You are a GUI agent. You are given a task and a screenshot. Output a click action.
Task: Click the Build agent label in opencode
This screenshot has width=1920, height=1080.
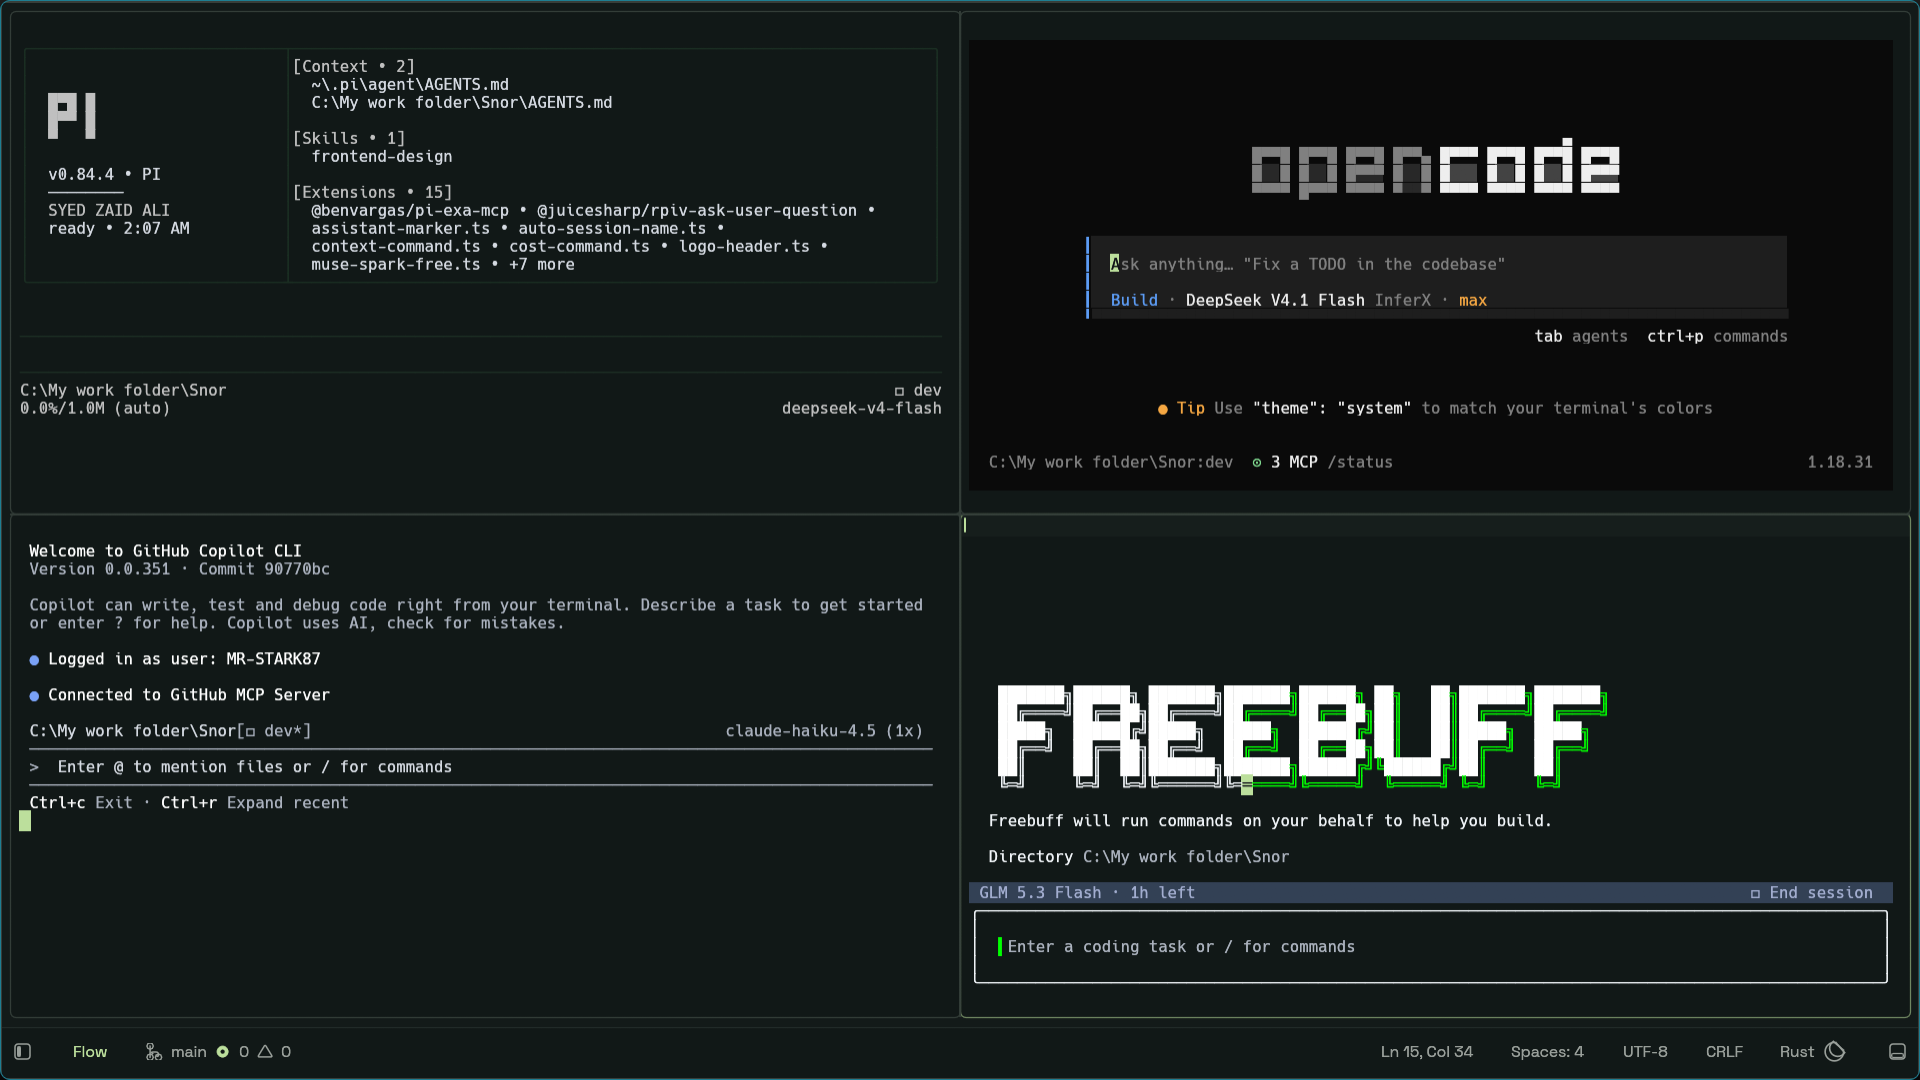point(1134,300)
